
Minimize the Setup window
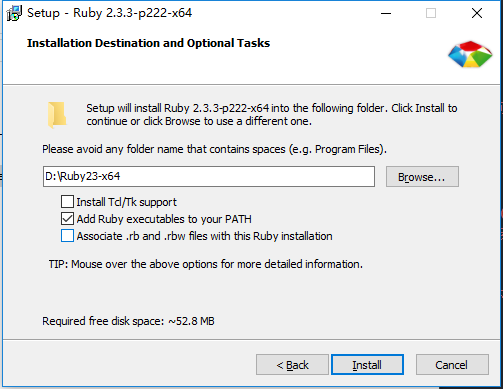pos(386,13)
